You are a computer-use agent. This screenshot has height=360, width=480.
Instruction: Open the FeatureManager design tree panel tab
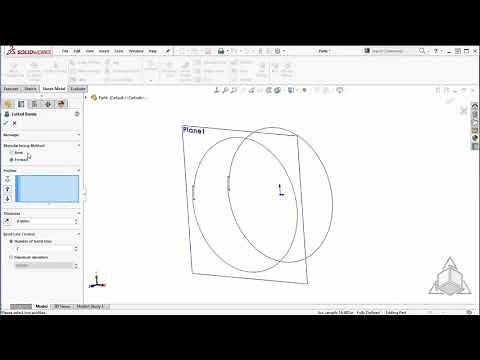[x=8, y=104]
